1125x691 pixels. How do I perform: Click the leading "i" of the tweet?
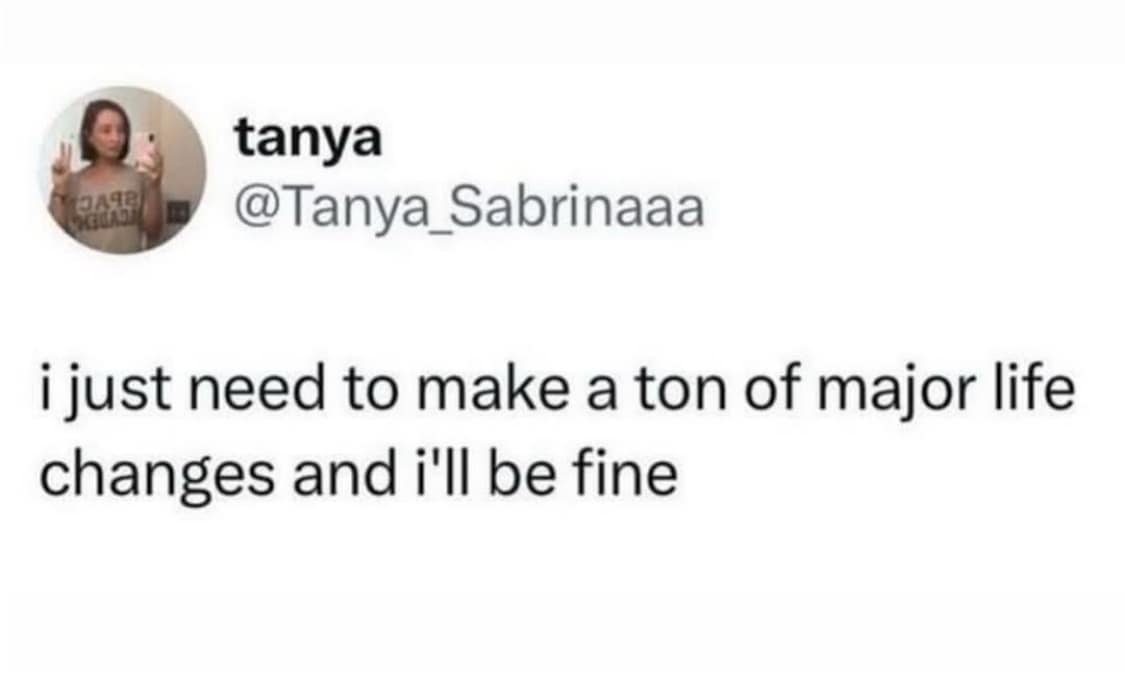[x=47, y=390]
